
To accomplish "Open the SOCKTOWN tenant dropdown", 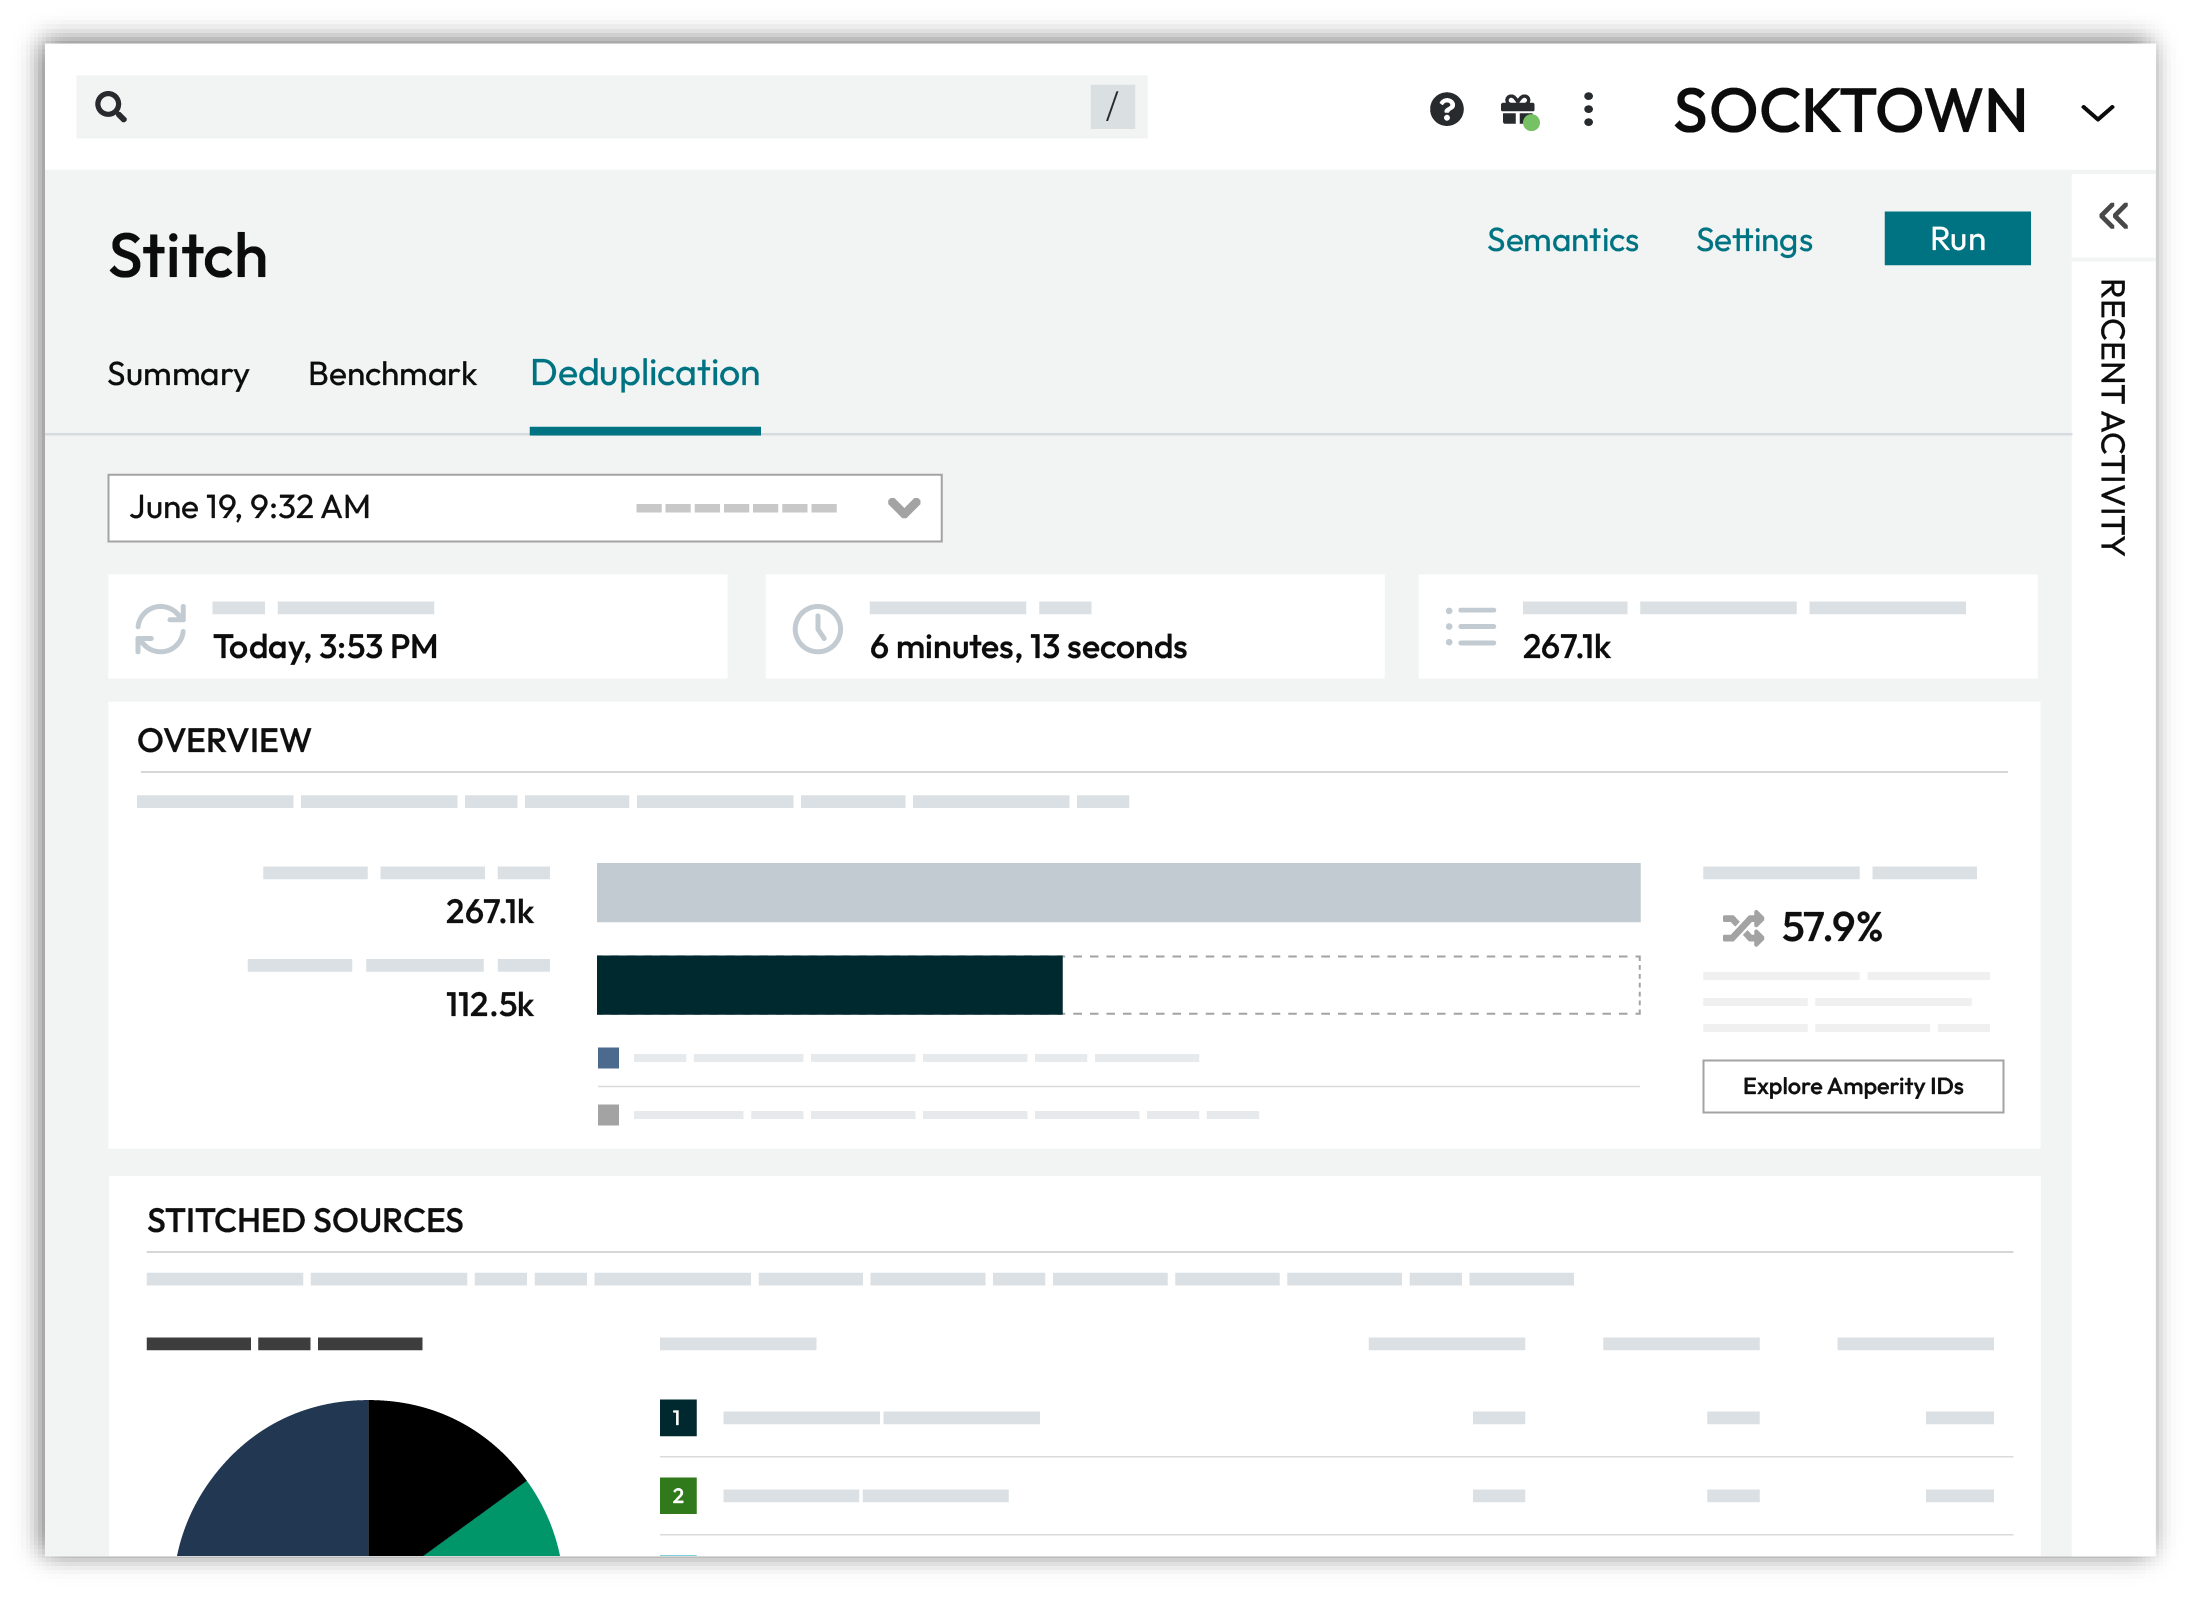I will coord(2097,113).
